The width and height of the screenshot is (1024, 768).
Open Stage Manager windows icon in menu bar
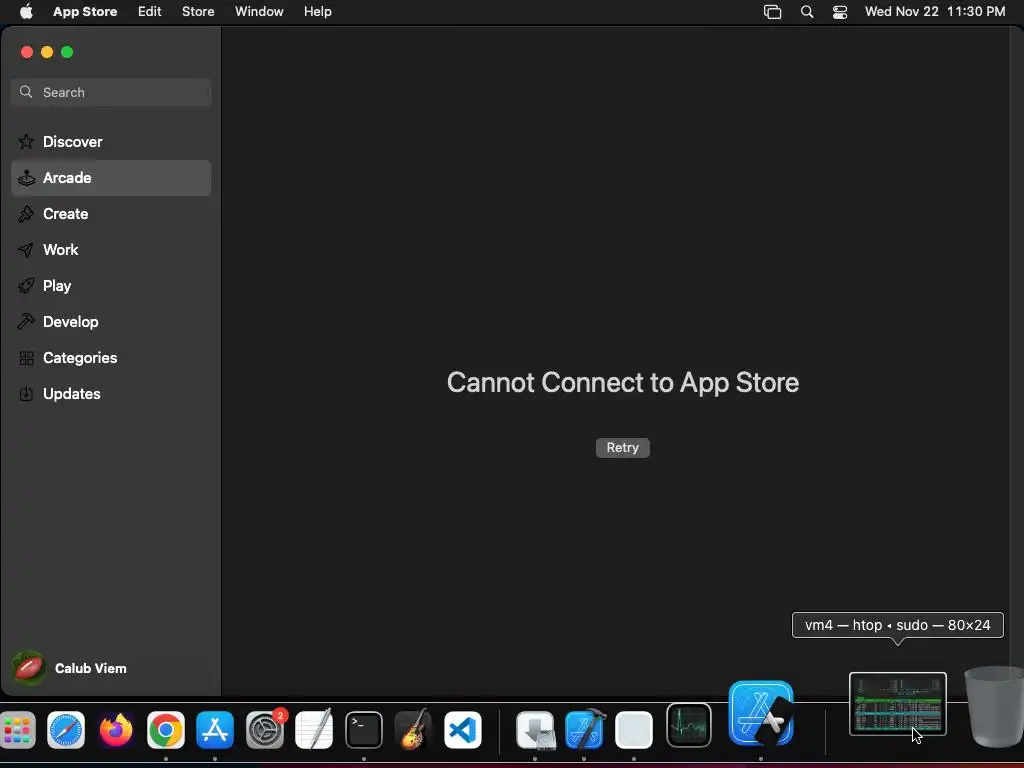click(x=773, y=12)
